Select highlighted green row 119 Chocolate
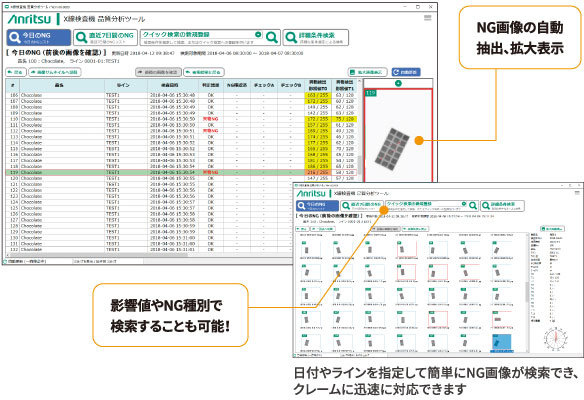 (182, 172)
